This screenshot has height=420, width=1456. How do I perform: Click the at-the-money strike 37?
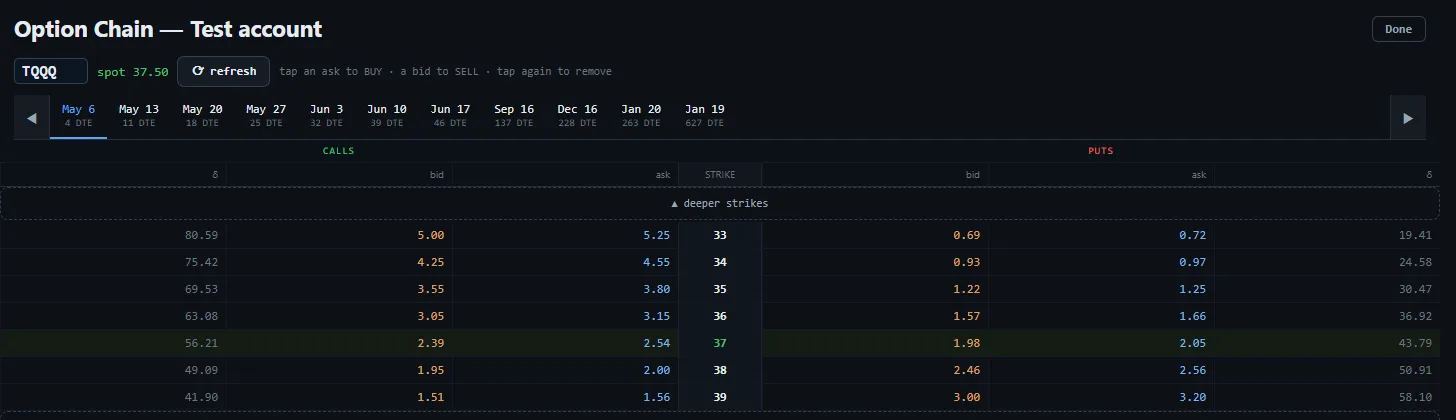pyautogui.click(x=720, y=343)
